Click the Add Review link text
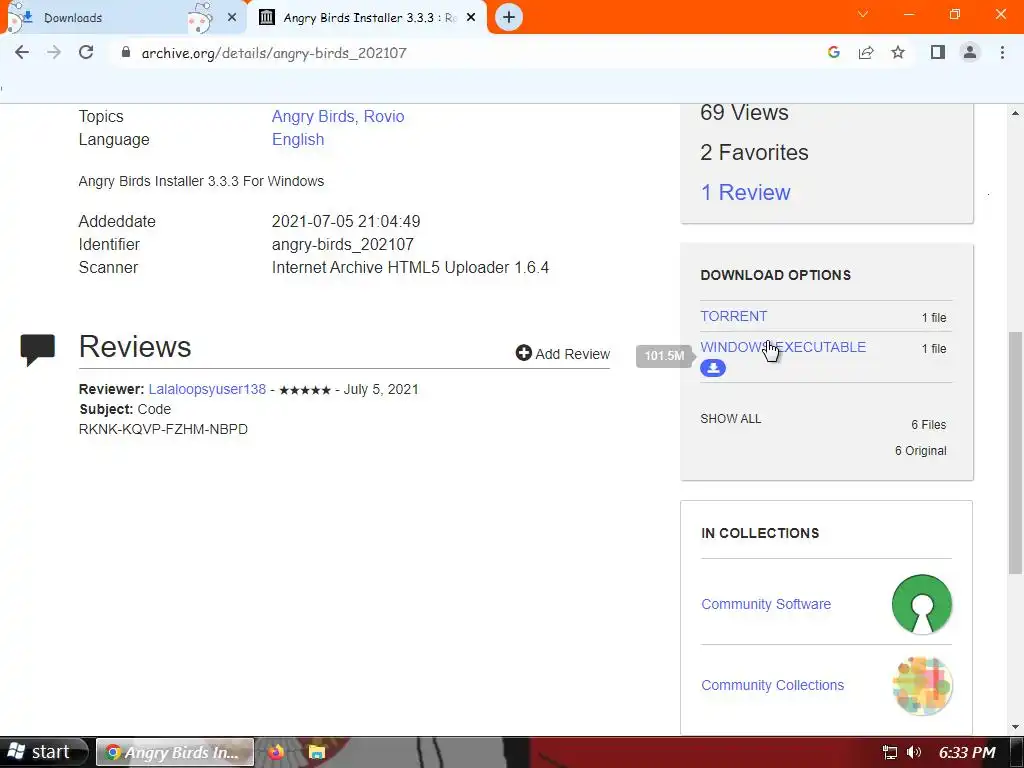The width and height of the screenshot is (1024, 768). point(573,354)
